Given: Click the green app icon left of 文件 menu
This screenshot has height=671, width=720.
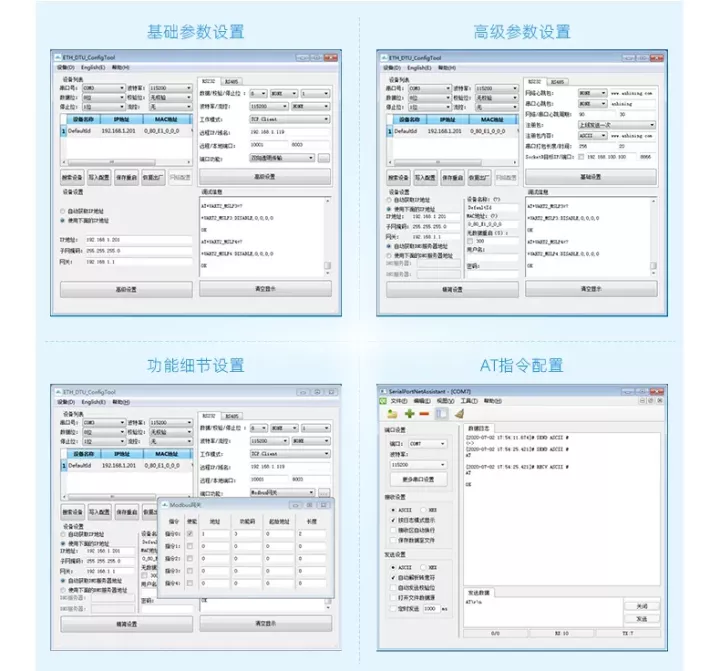Looking at the screenshot, I should [383, 401].
